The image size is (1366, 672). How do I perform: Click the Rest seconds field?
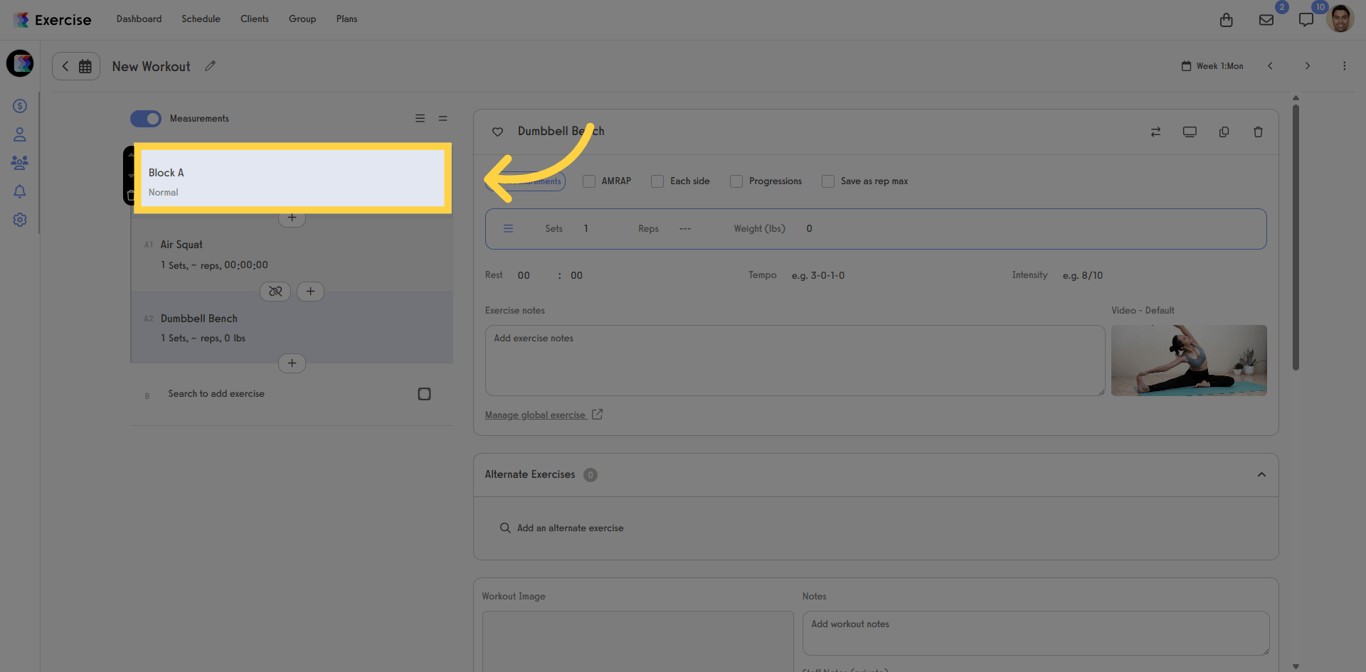(577, 275)
